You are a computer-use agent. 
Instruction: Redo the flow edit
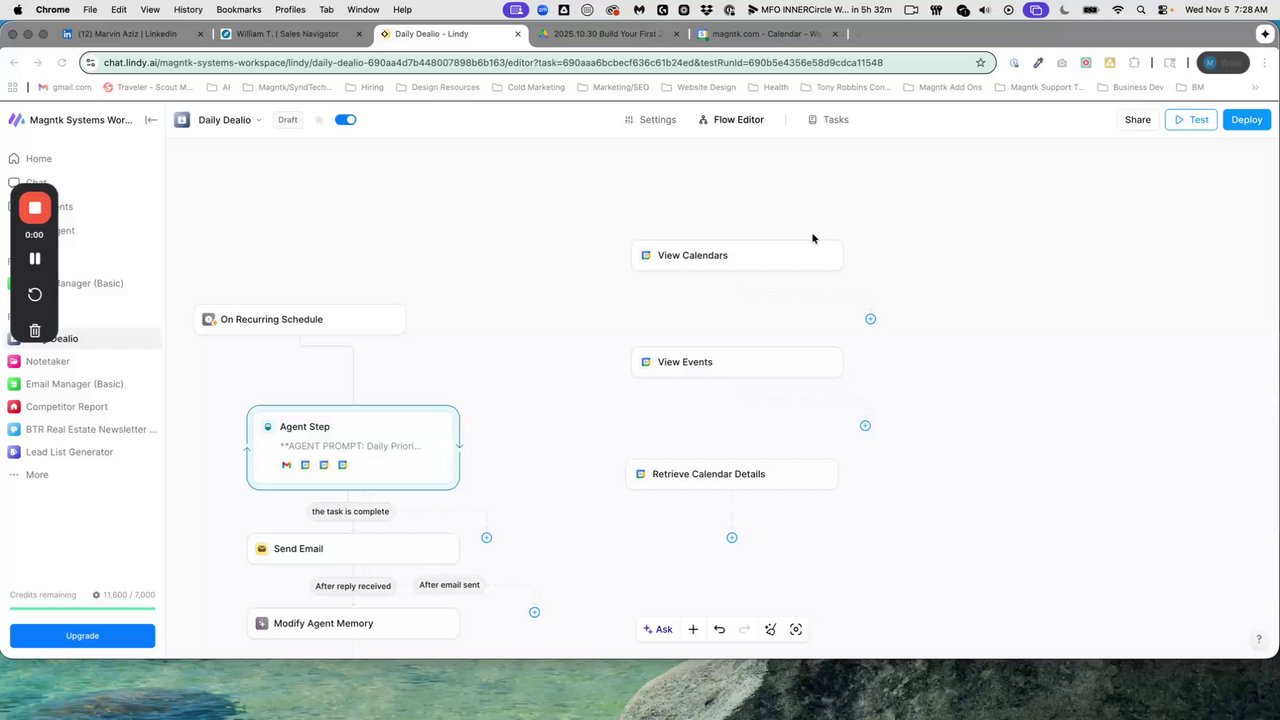tap(744, 630)
